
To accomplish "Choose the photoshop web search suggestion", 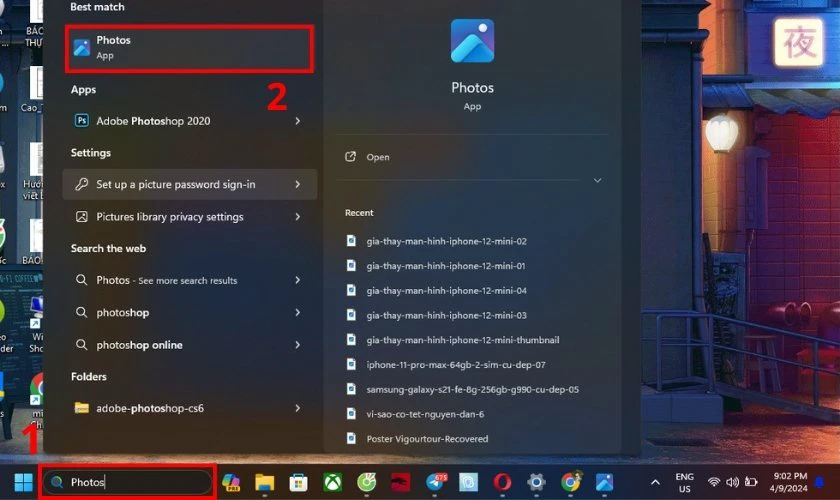I will click(190, 312).
